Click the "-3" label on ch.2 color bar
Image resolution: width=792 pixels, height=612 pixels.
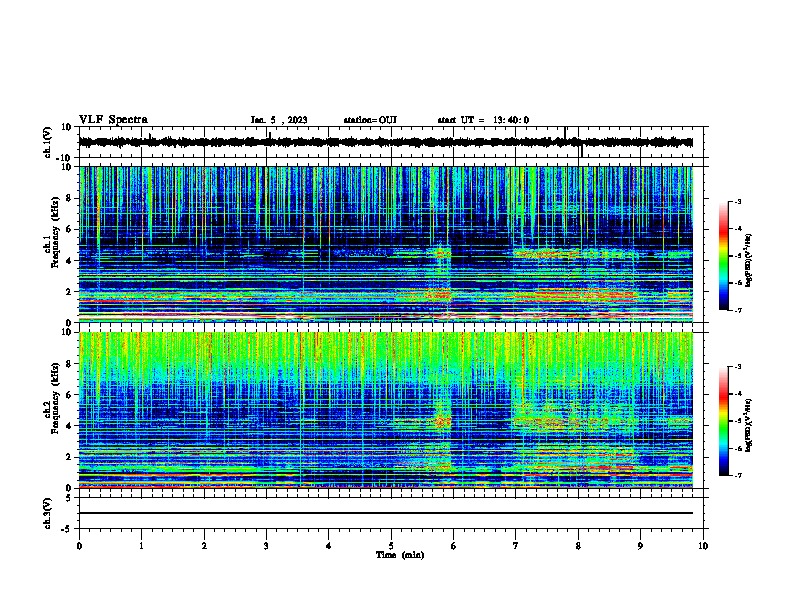coord(737,367)
